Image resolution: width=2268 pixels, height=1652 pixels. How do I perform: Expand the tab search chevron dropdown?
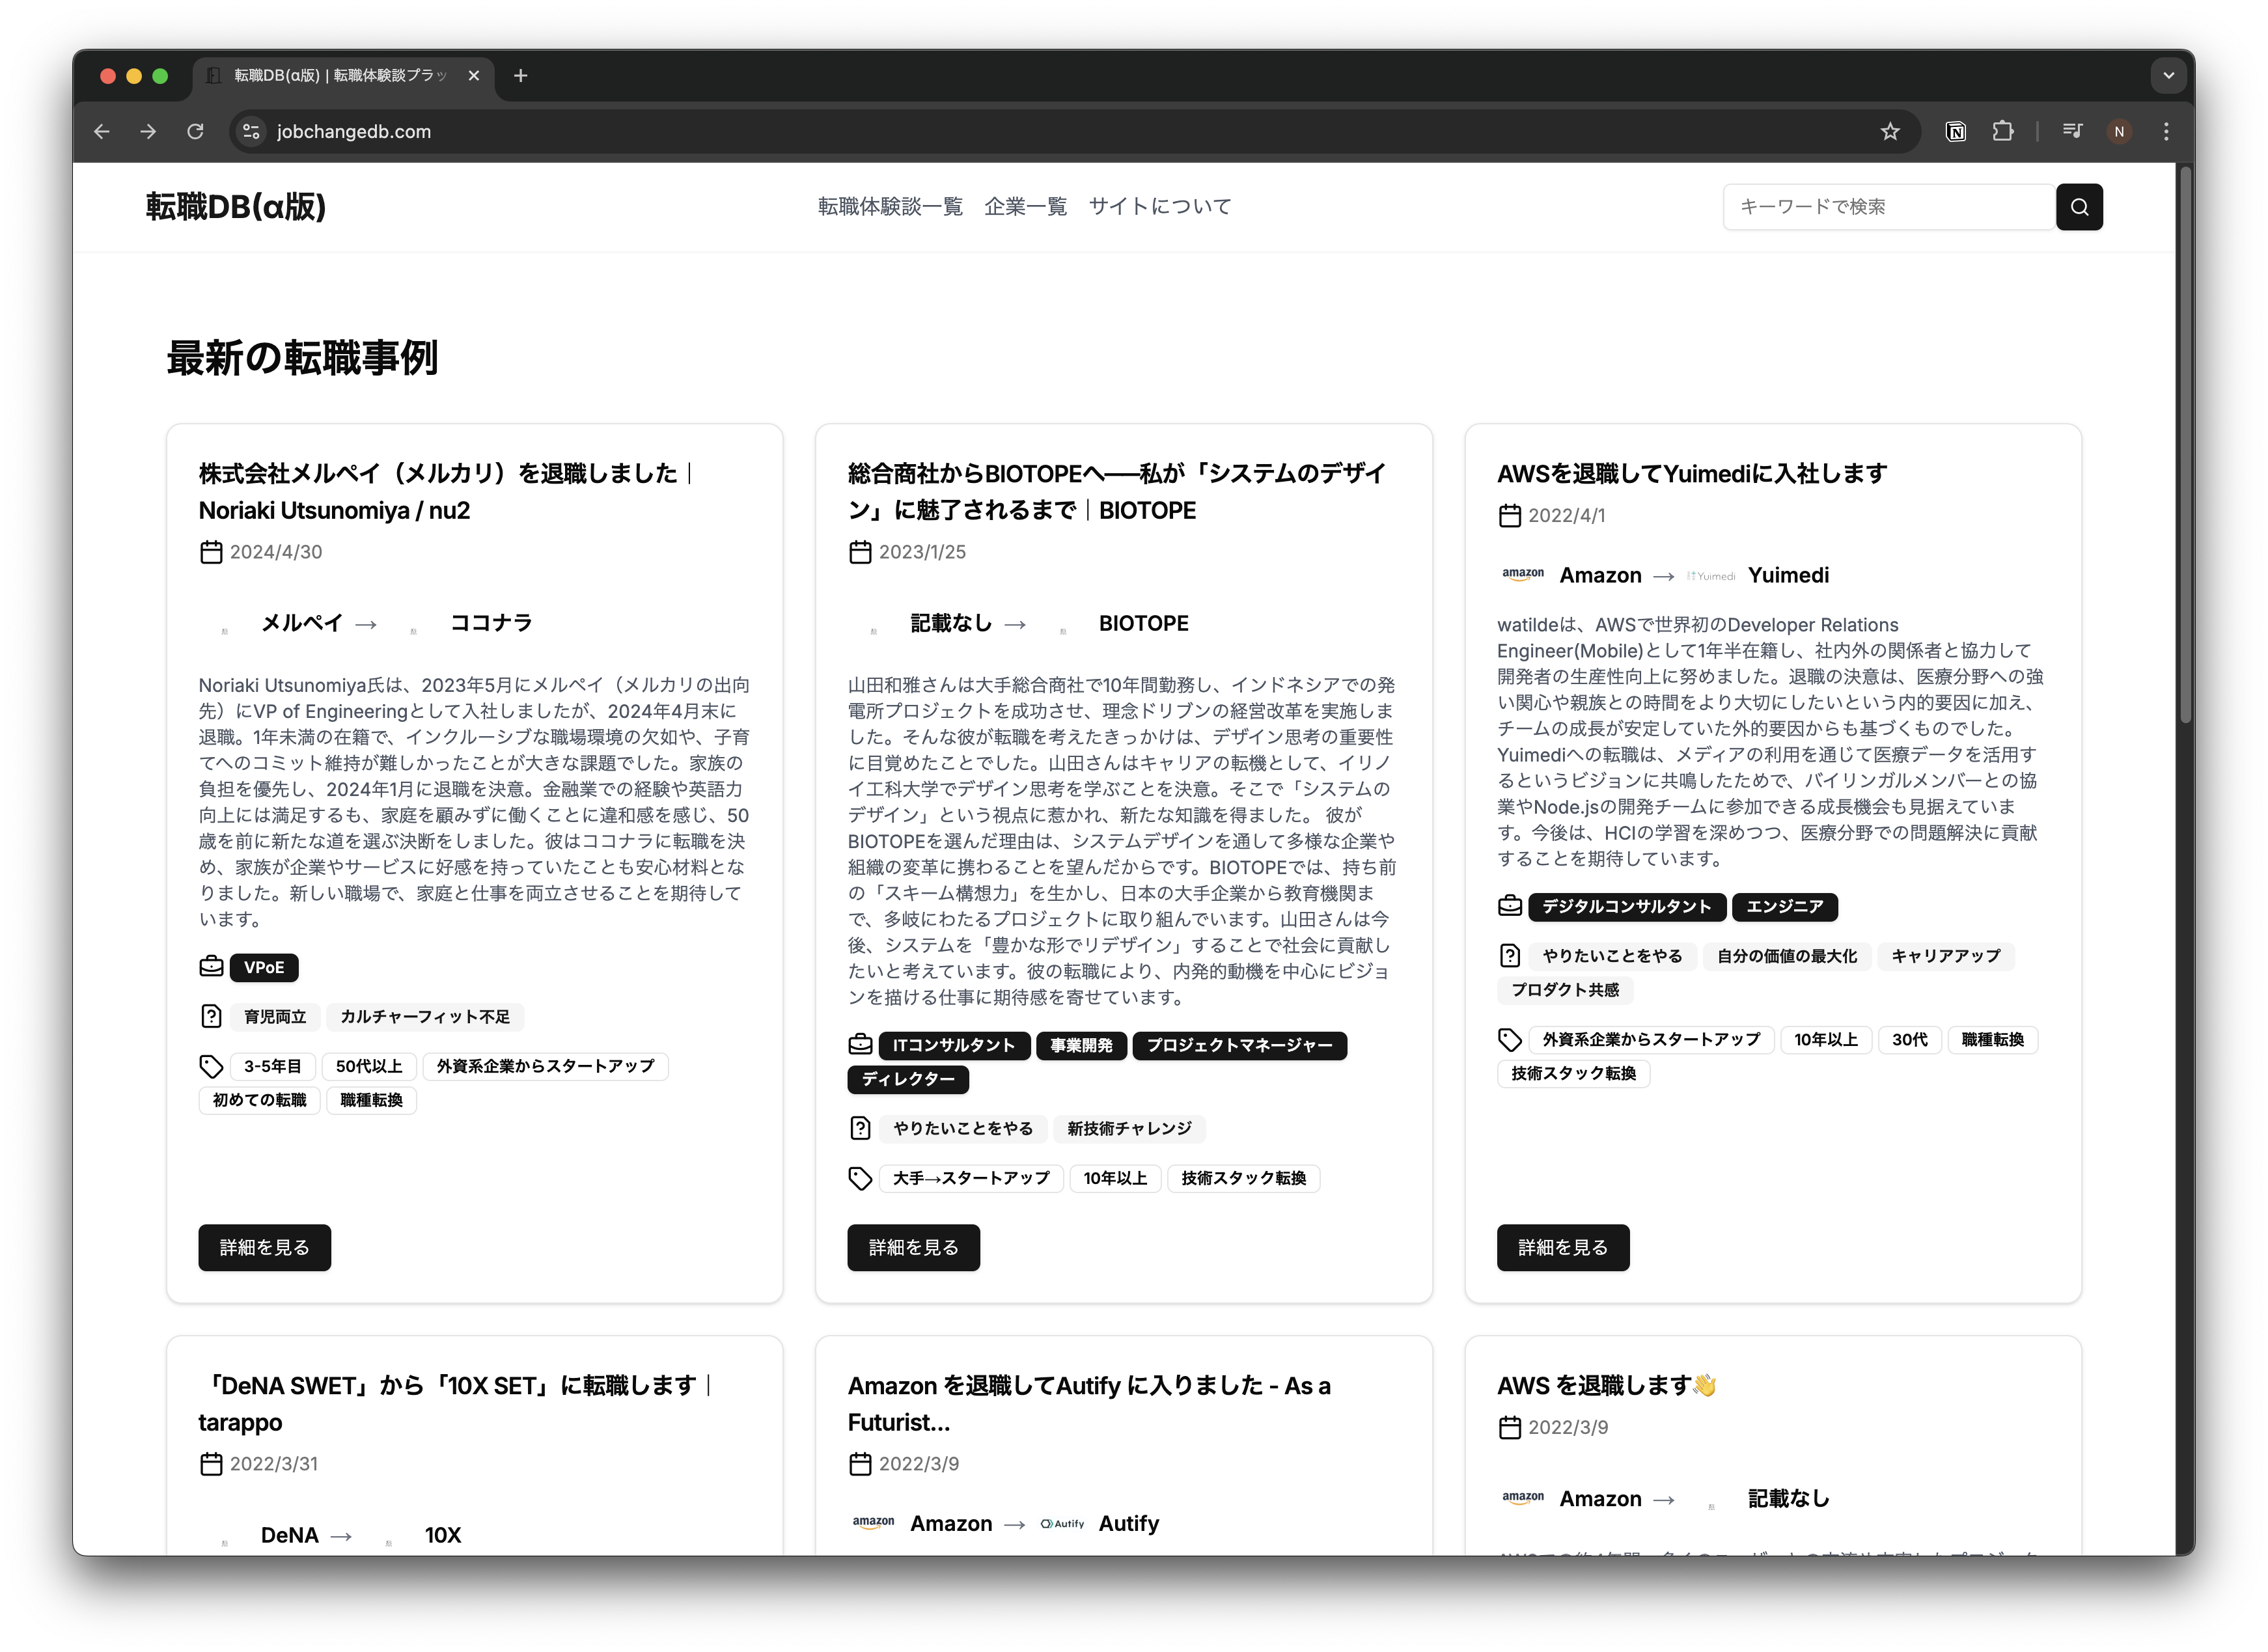[2168, 76]
